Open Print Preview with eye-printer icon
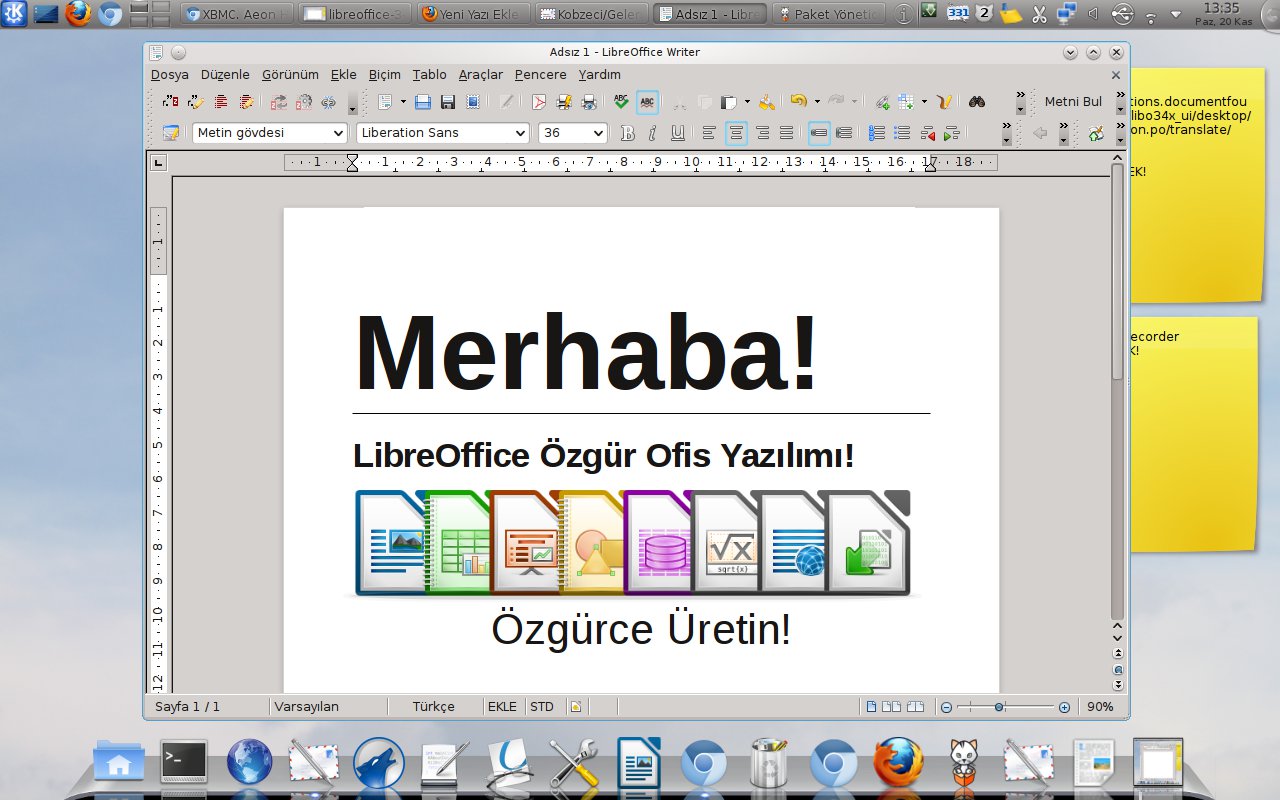This screenshot has height=800, width=1280. pyautogui.click(x=589, y=101)
